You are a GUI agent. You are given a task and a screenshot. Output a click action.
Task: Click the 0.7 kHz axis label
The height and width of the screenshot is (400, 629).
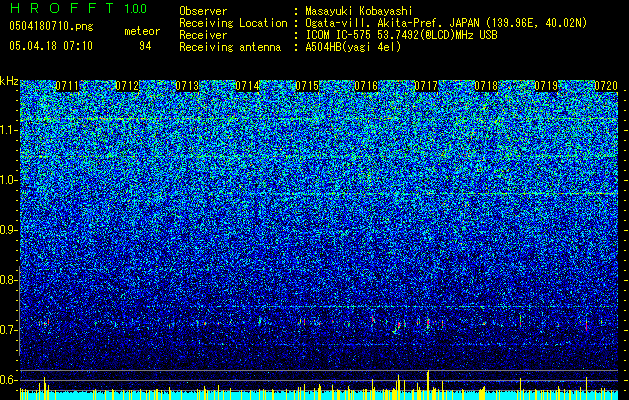coord(8,330)
